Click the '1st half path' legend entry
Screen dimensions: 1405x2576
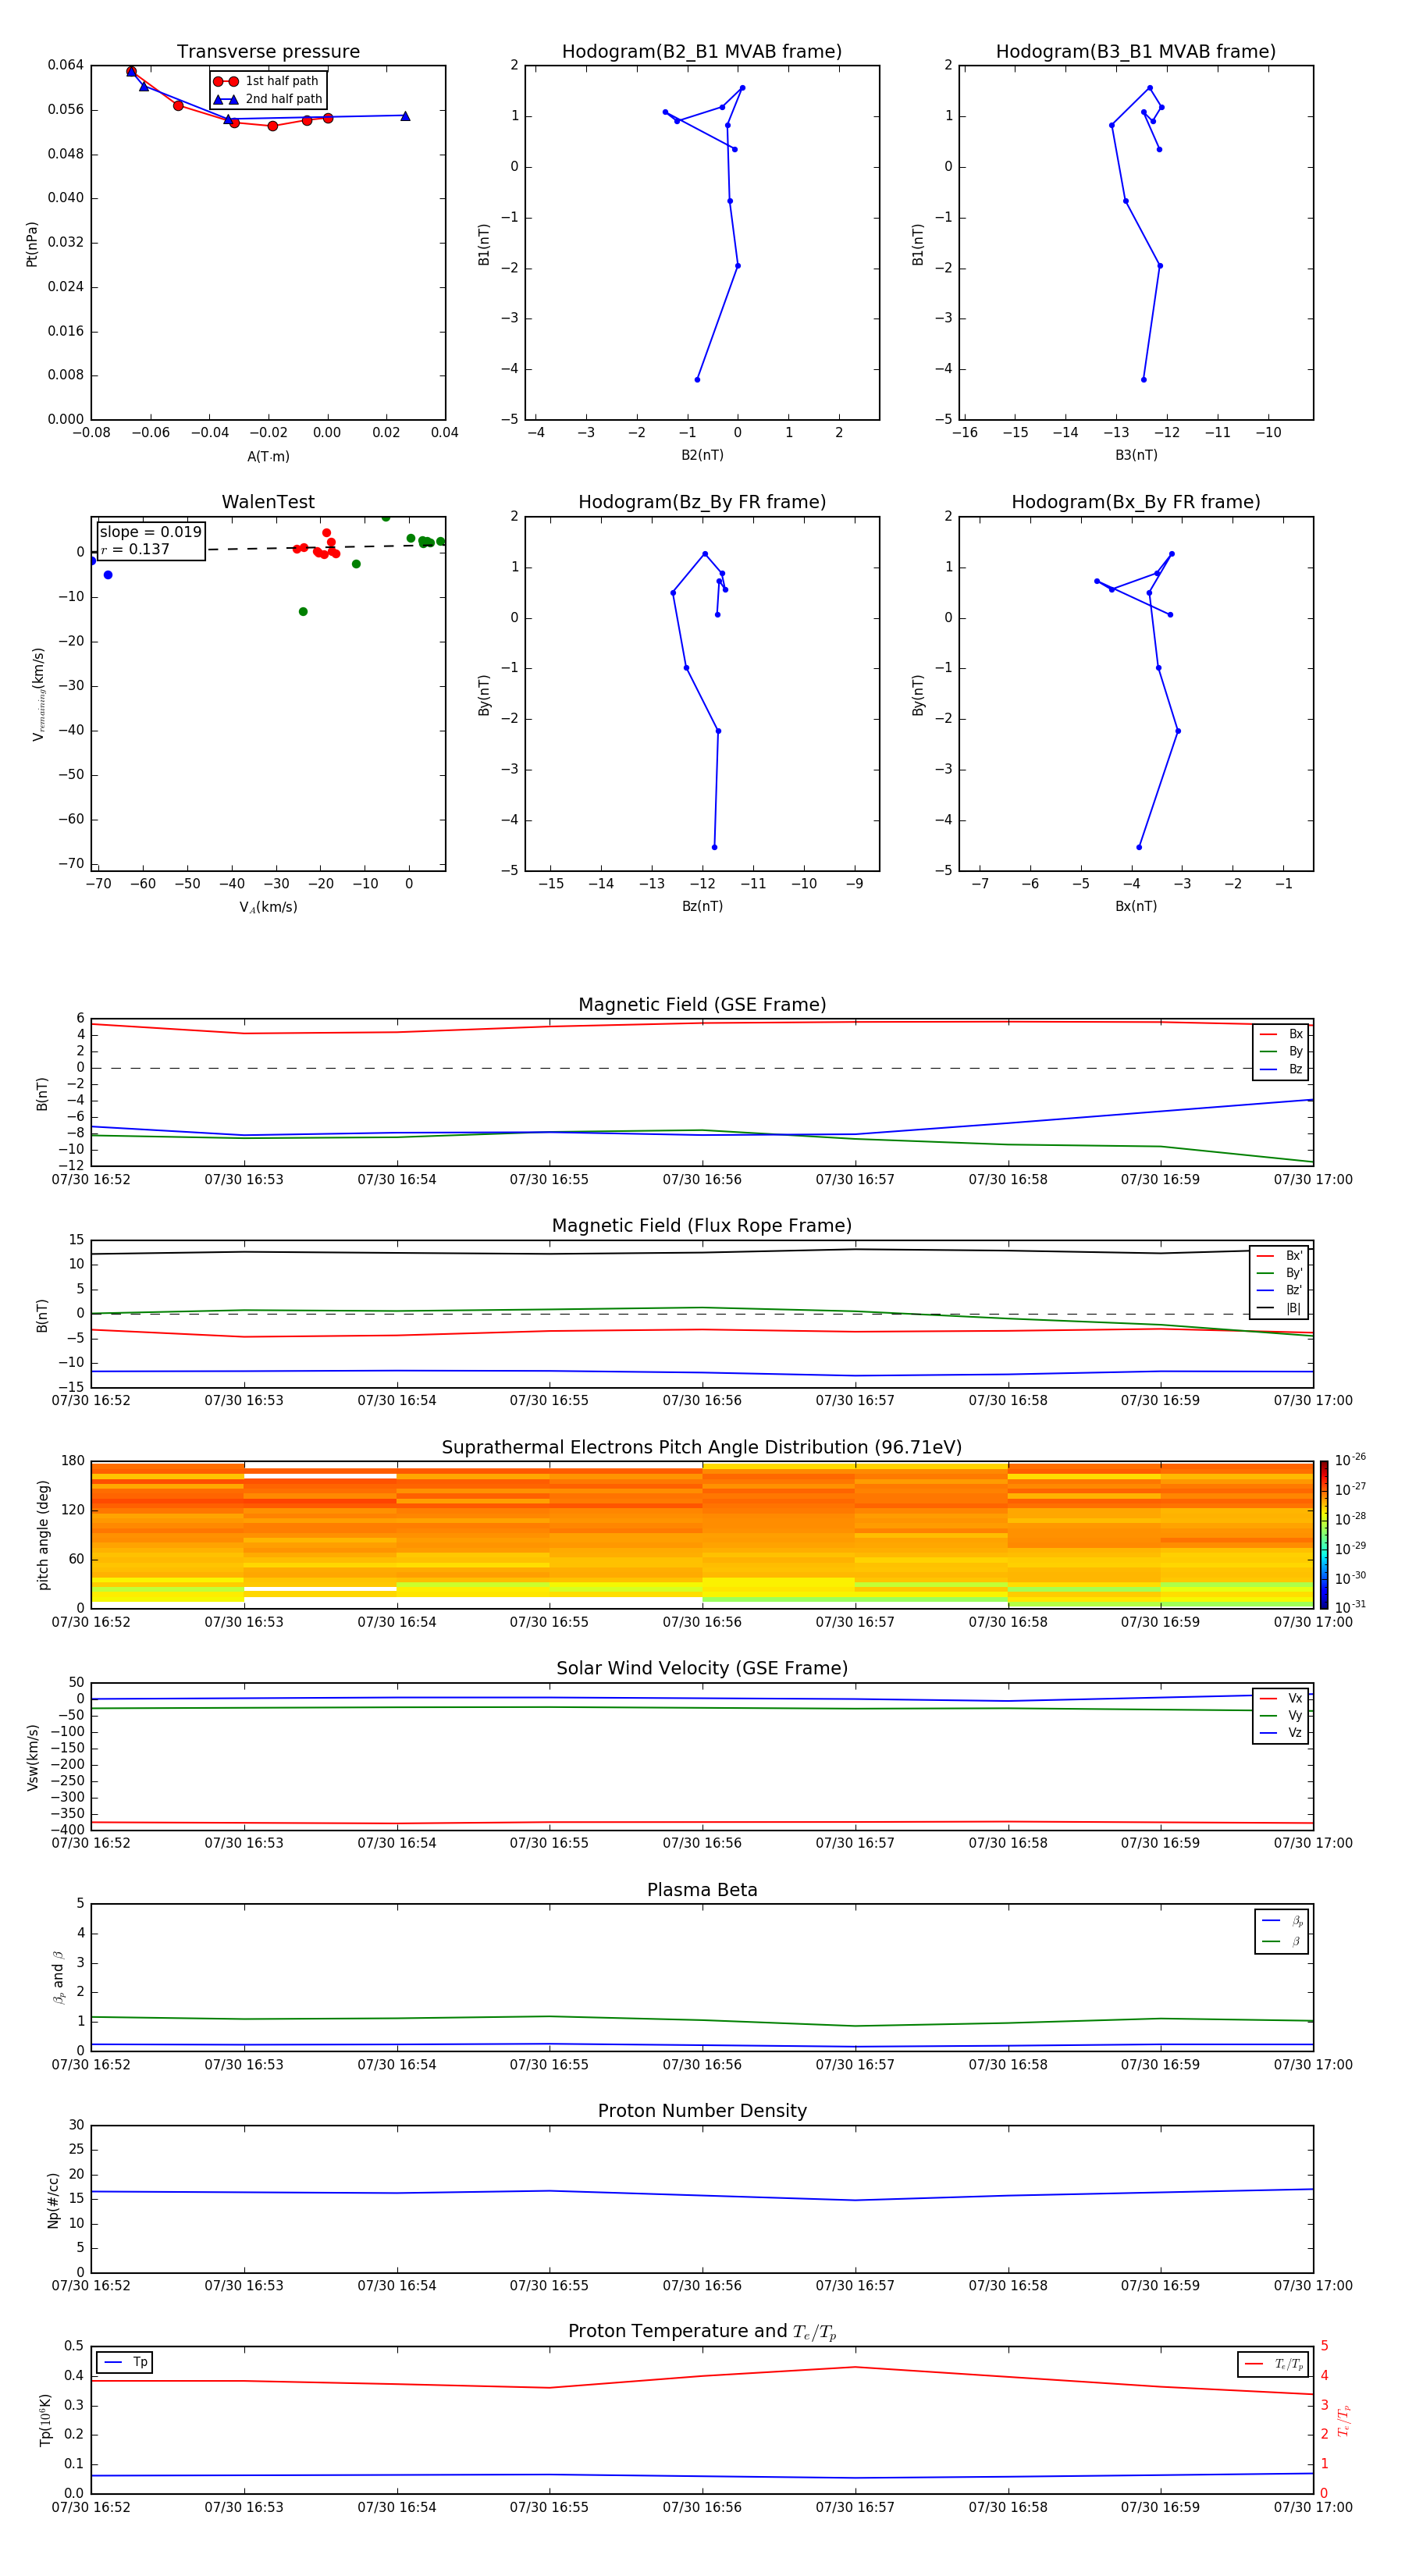[x=267, y=81]
